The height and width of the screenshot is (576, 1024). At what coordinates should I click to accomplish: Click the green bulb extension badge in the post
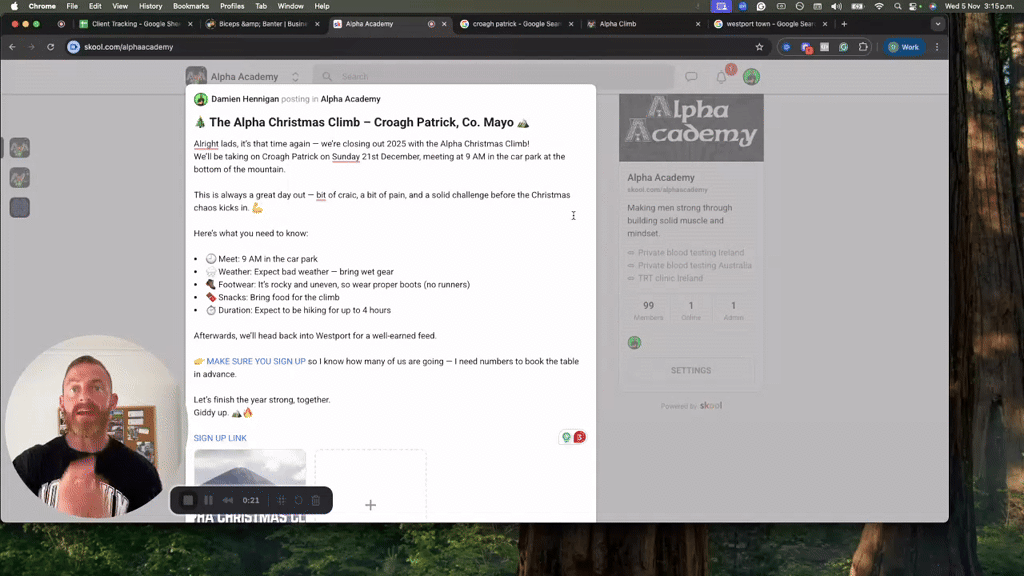566,437
